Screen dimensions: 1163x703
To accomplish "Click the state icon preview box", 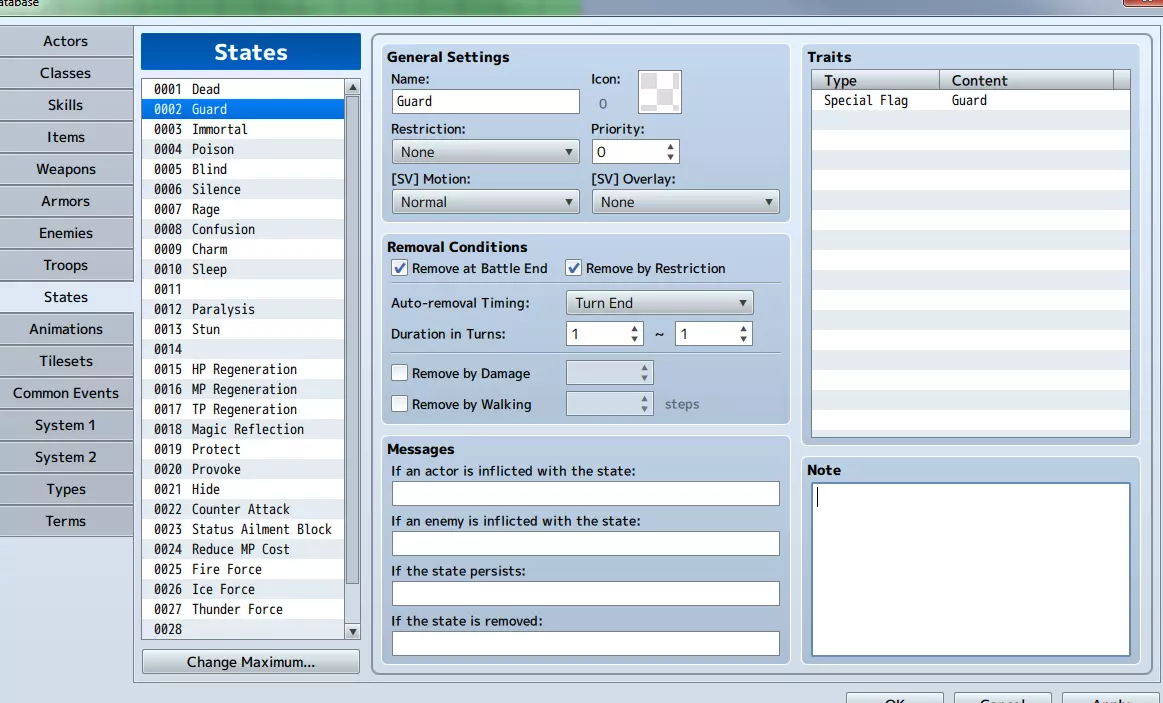I will click(x=660, y=92).
